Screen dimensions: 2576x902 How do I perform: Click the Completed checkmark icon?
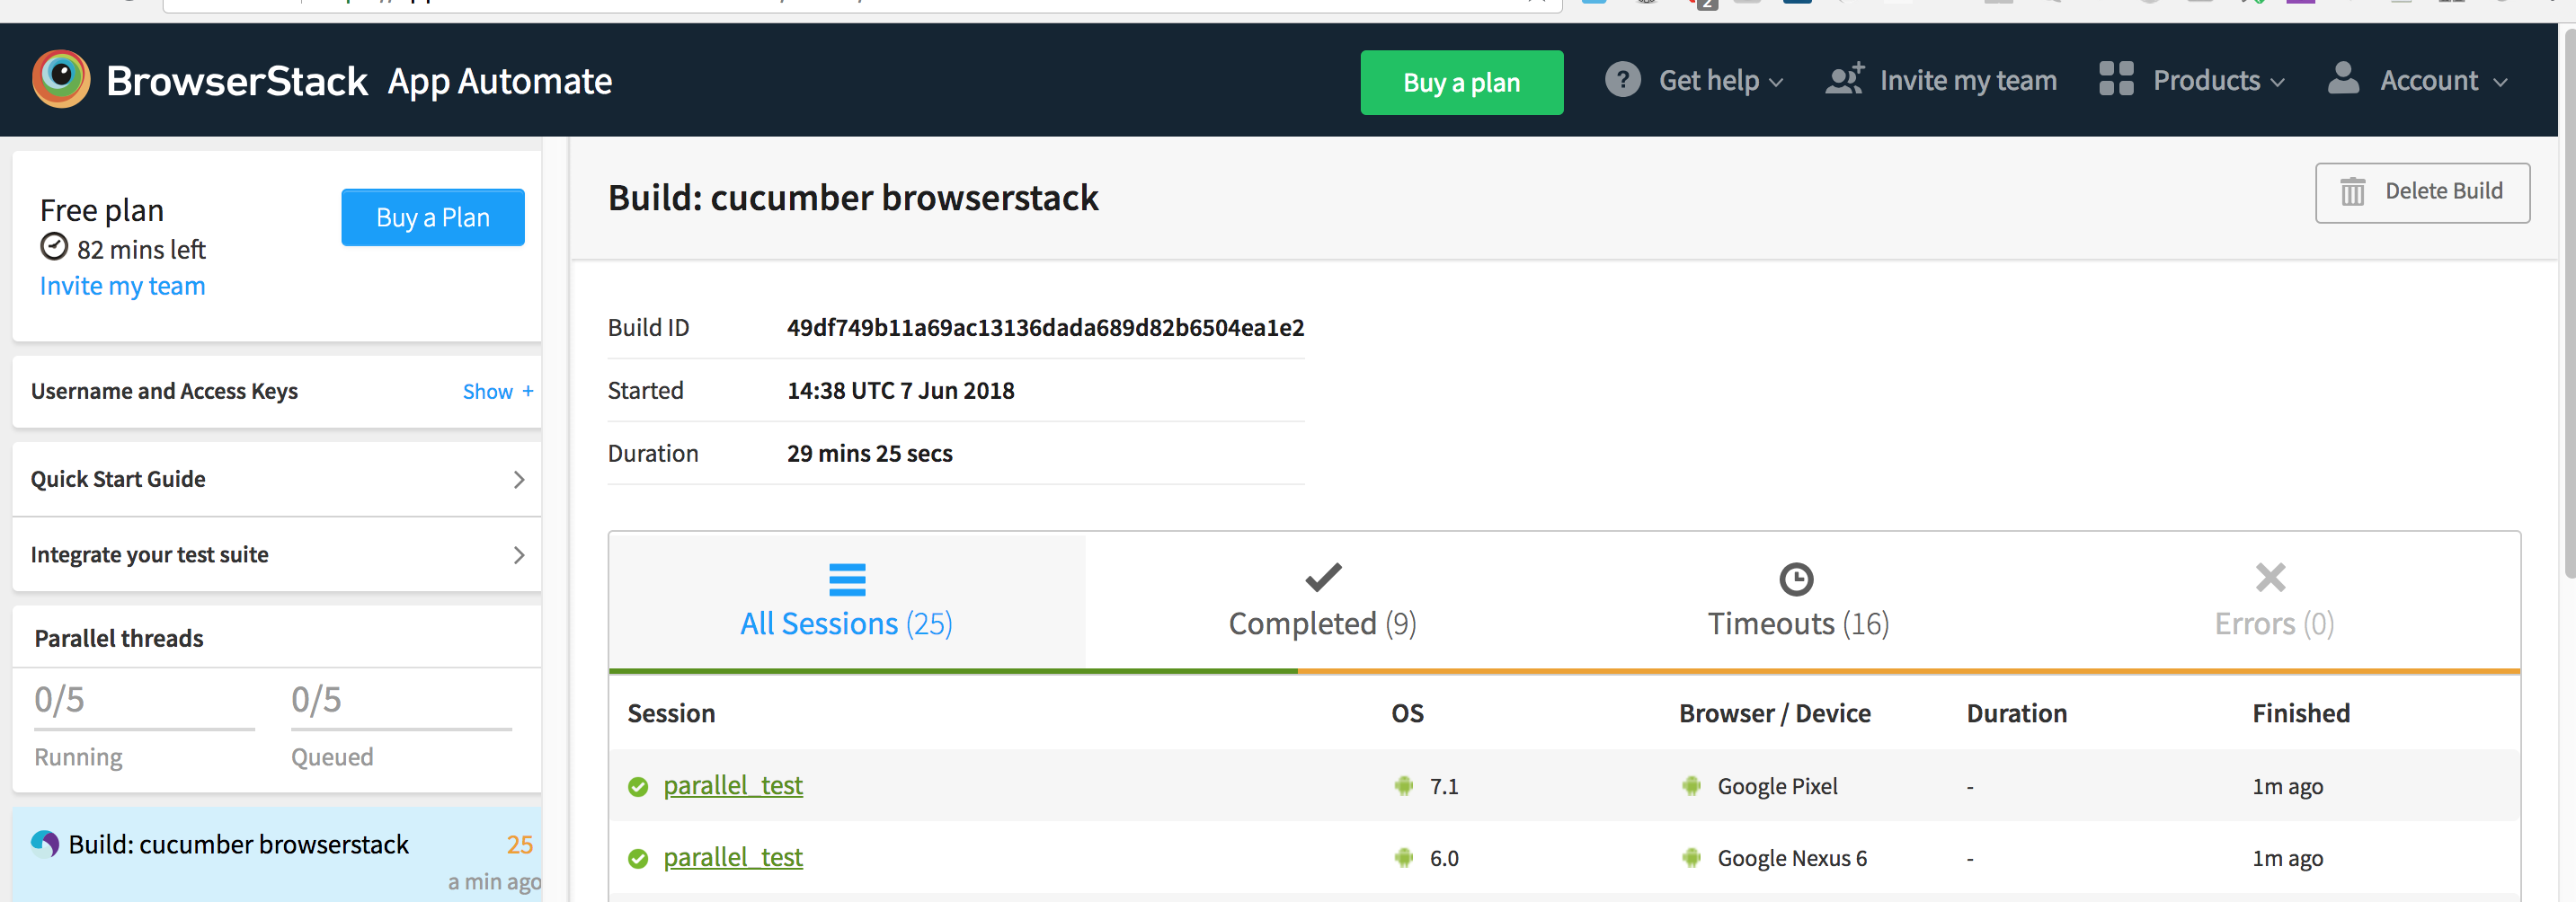(1323, 577)
